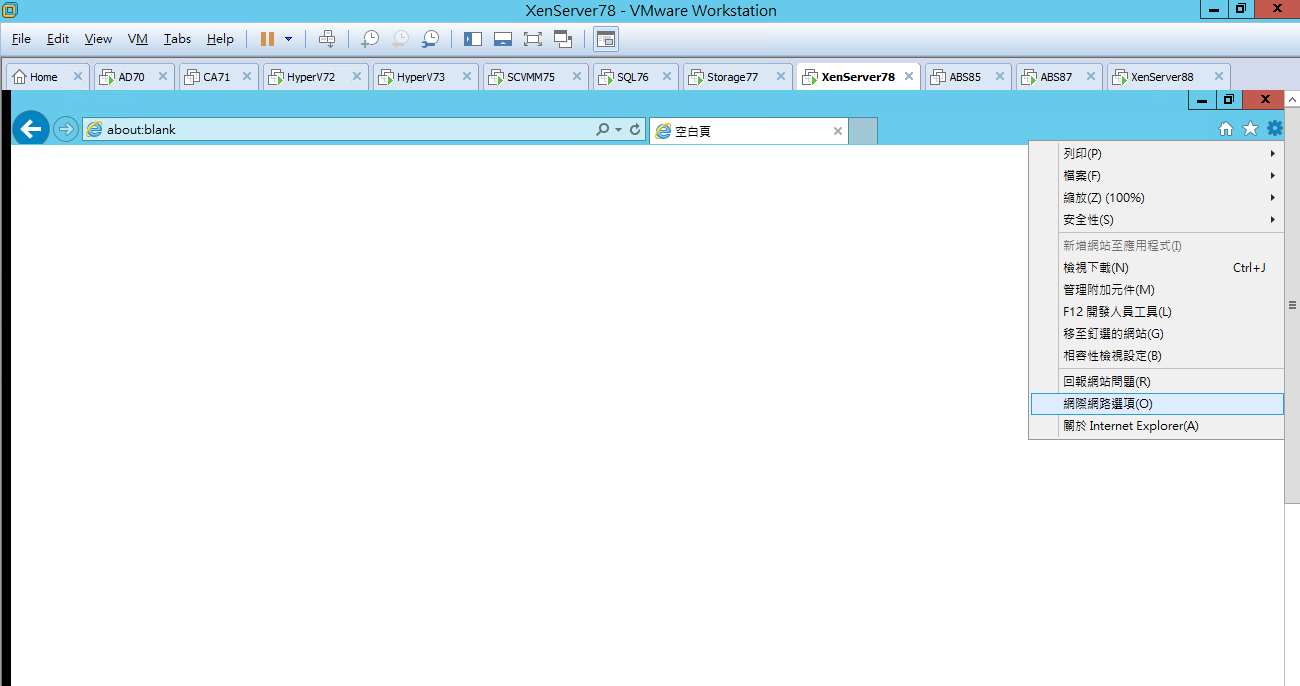This screenshot has height=686, width=1300.
Task: Click the scrollbar up arrow
Action: (1292, 101)
